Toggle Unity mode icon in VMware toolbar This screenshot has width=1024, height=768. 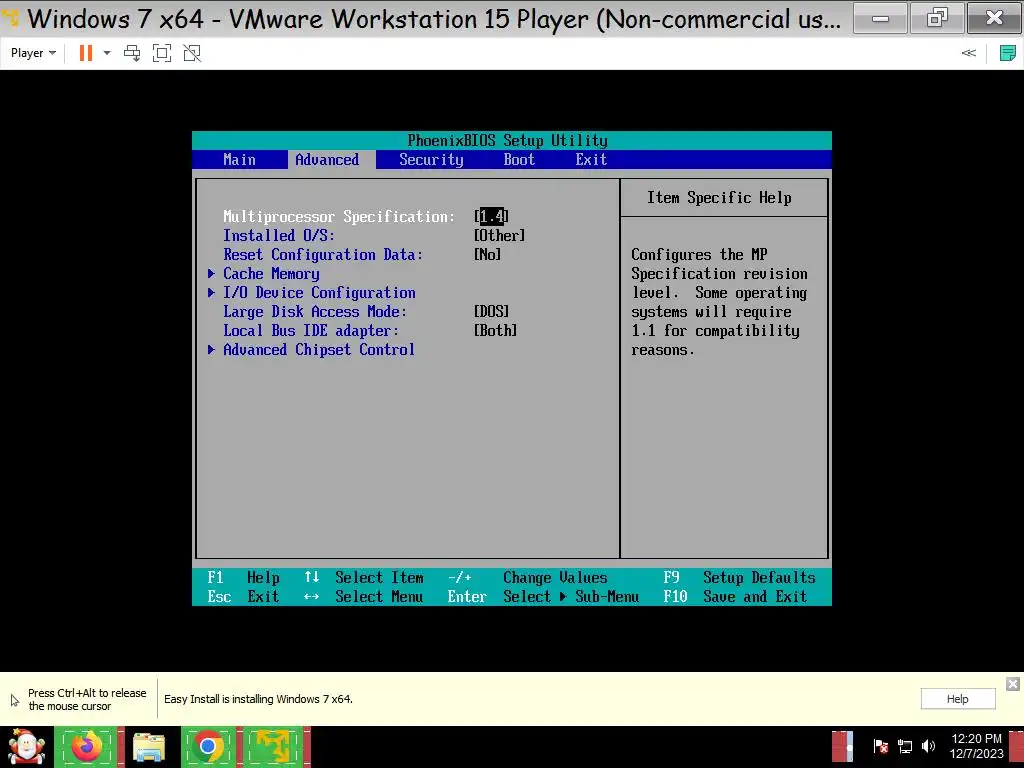pos(192,53)
